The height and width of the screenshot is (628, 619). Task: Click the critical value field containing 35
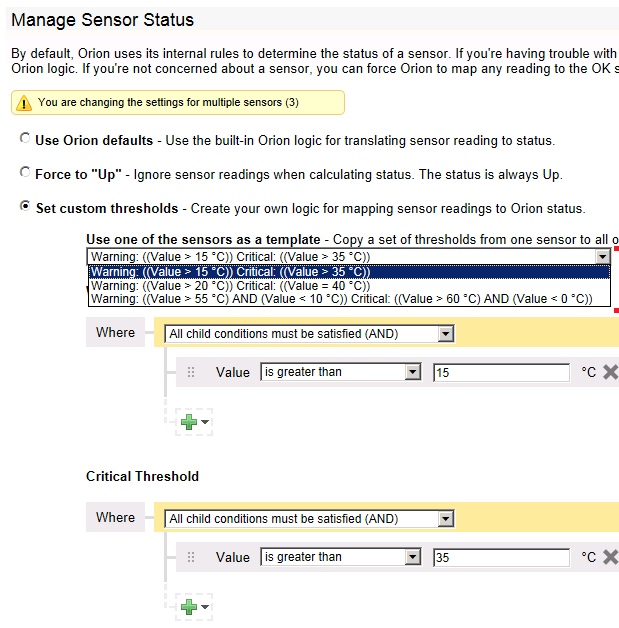[x=501, y=558]
